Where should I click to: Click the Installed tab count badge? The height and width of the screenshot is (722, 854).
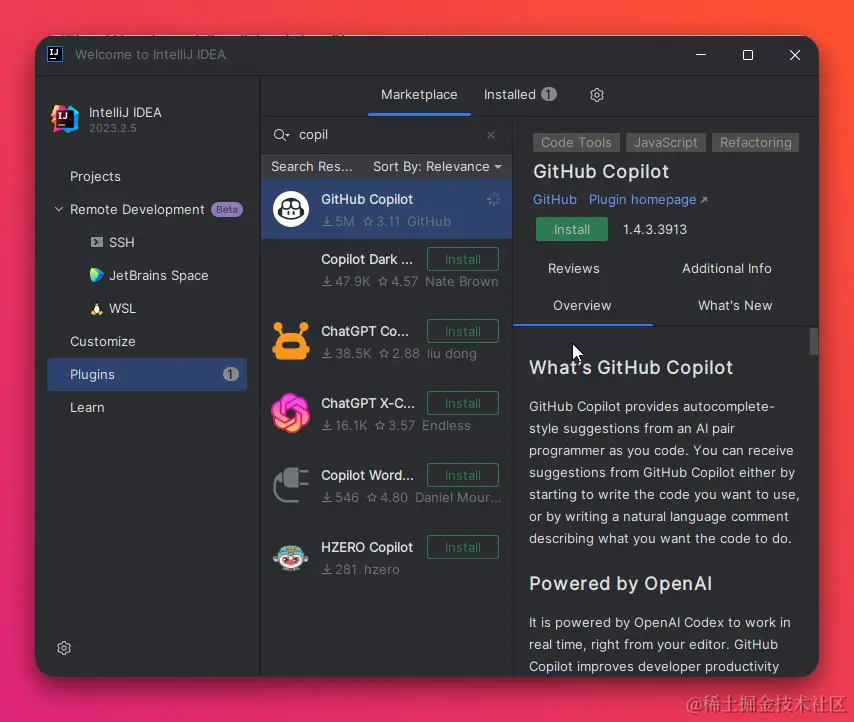click(x=548, y=94)
